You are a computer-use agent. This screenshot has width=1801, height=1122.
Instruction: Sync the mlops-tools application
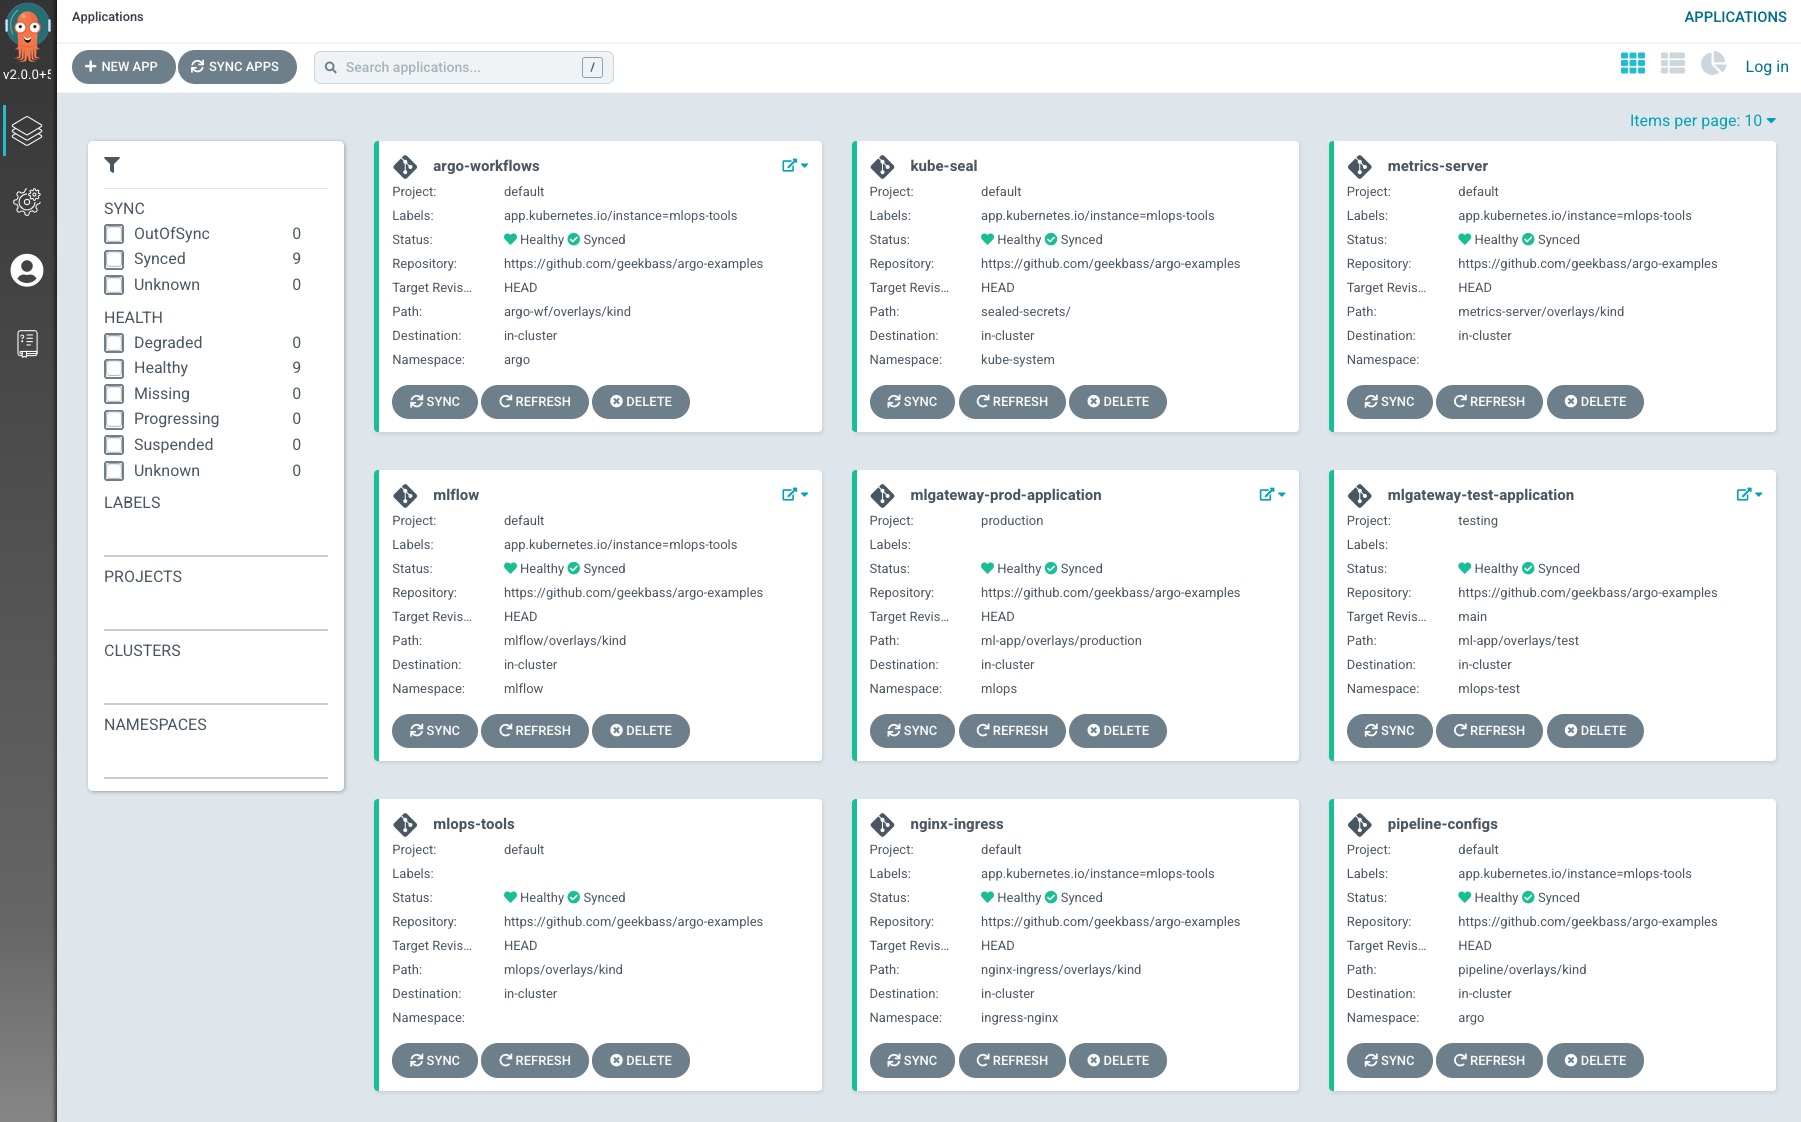pyautogui.click(x=435, y=1061)
